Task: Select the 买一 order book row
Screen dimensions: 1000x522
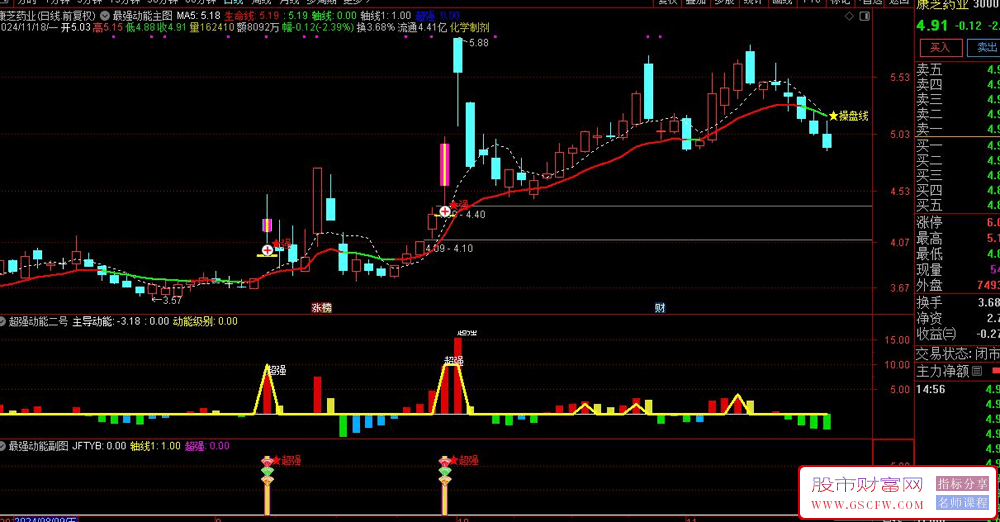Action: click(958, 145)
